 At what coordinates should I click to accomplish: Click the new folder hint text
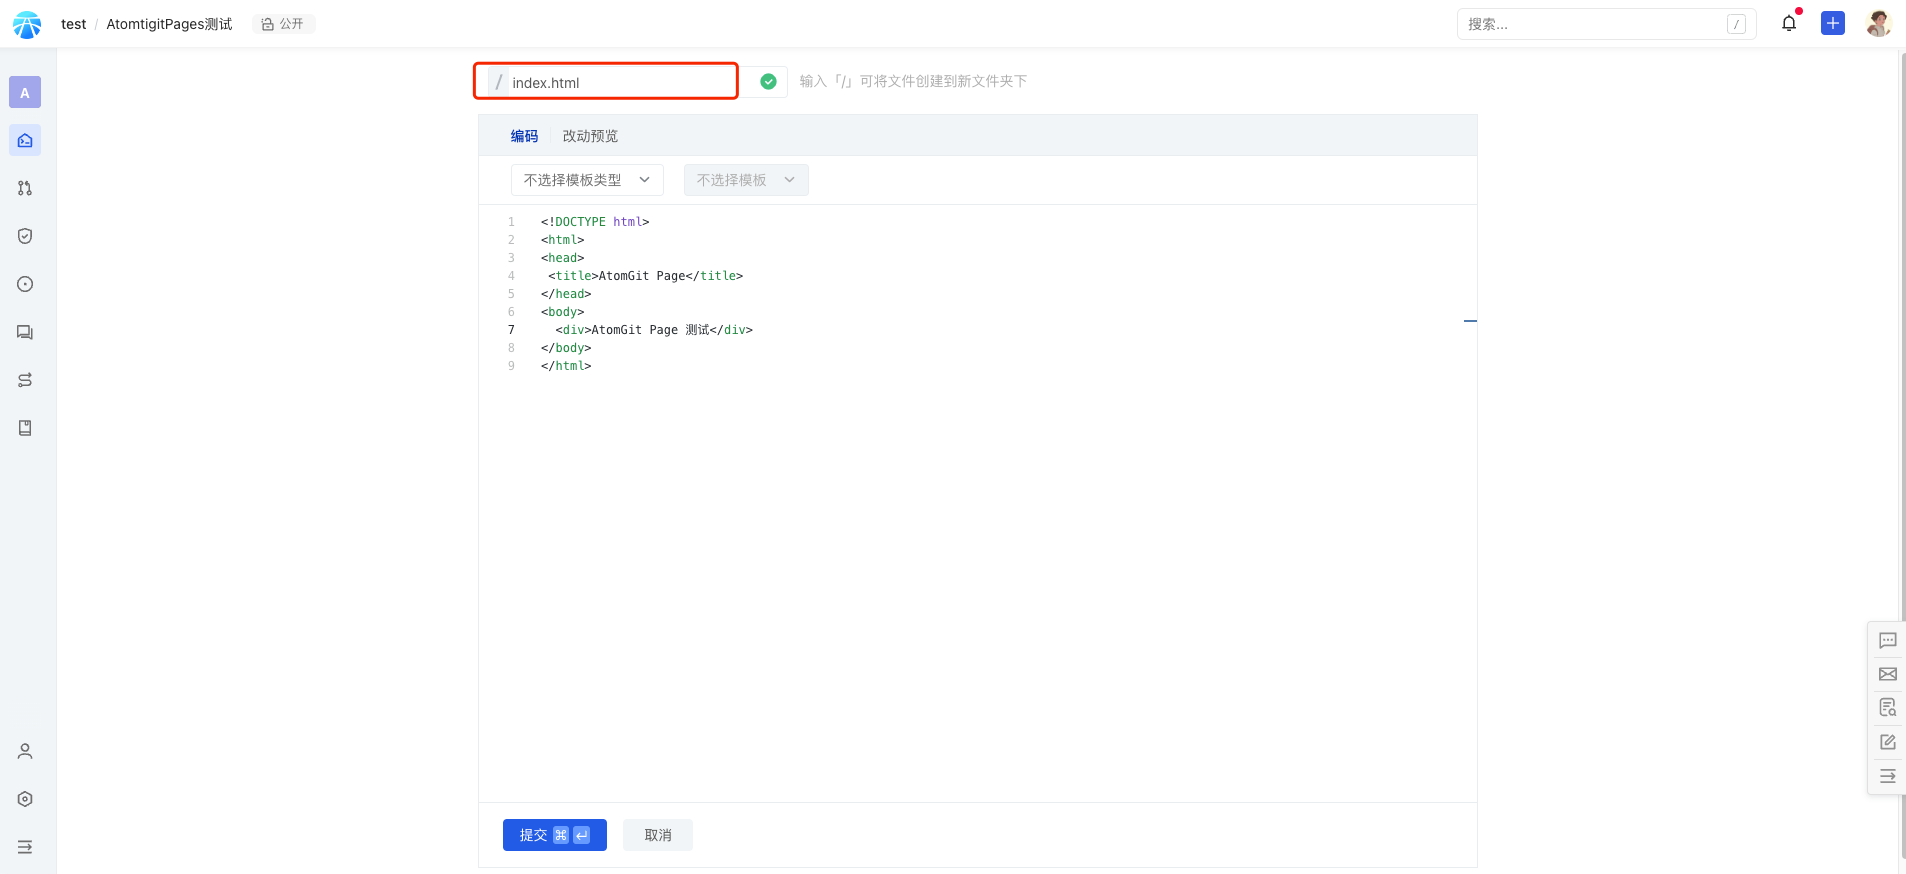(x=913, y=81)
